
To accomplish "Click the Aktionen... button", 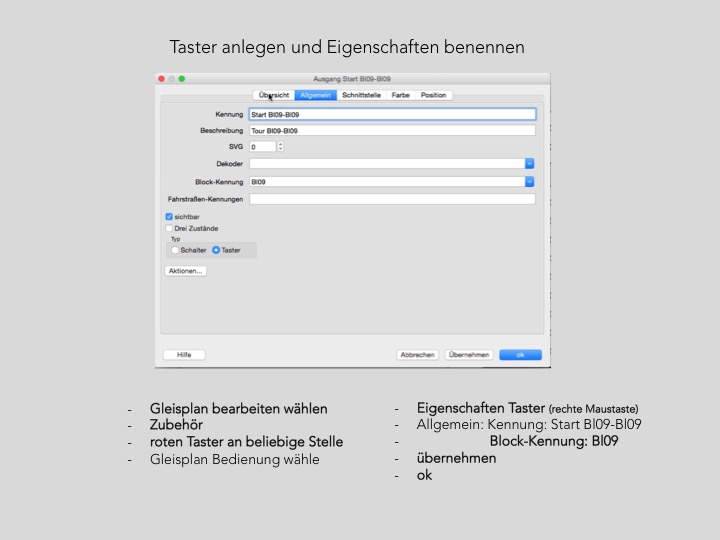I will [x=185, y=271].
